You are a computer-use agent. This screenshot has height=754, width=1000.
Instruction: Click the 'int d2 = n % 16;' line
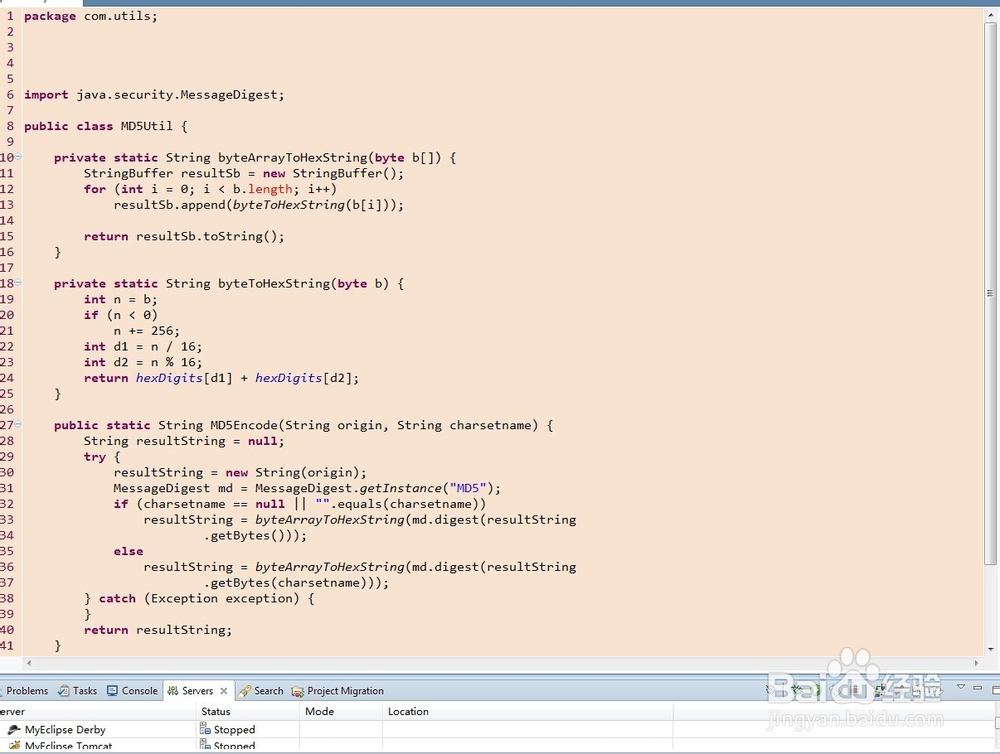(143, 362)
